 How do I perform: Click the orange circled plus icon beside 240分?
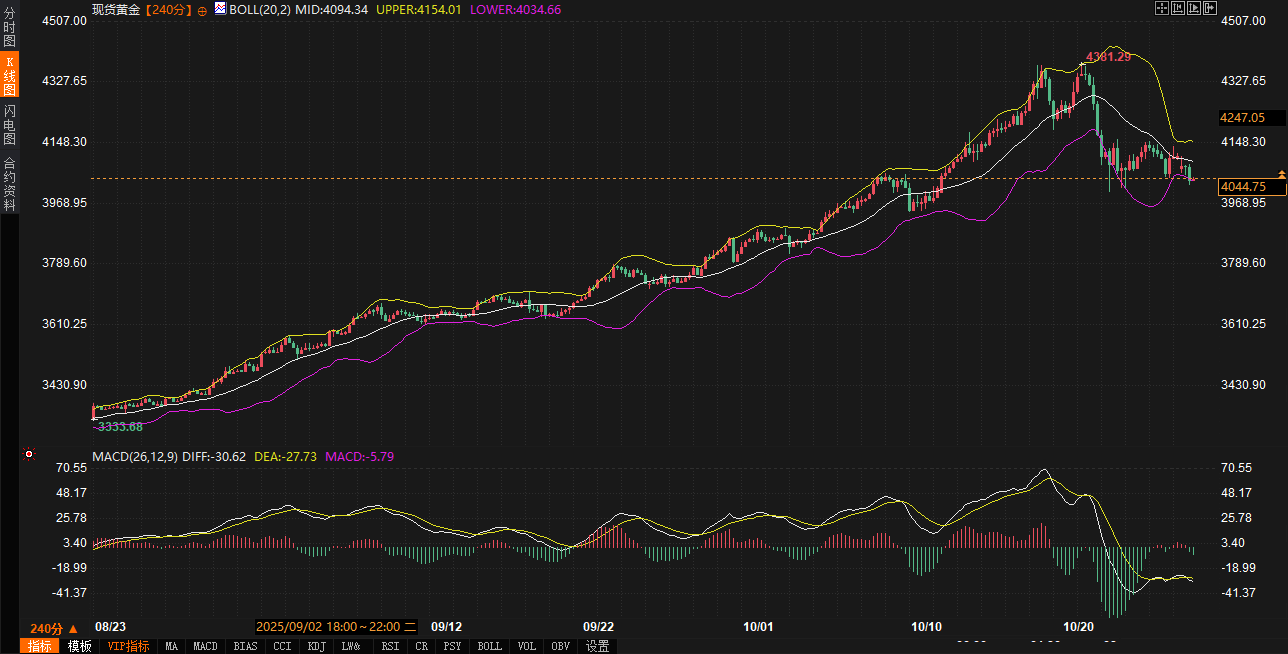pos(203,9)
